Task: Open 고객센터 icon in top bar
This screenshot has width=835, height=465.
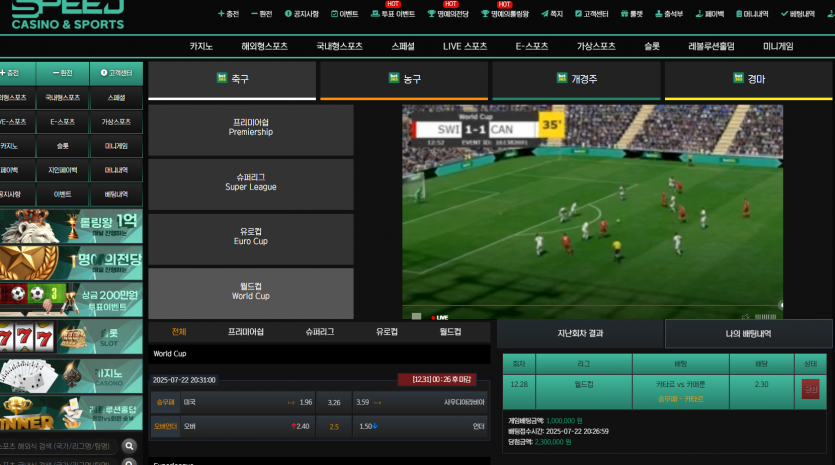Action: 578,14
